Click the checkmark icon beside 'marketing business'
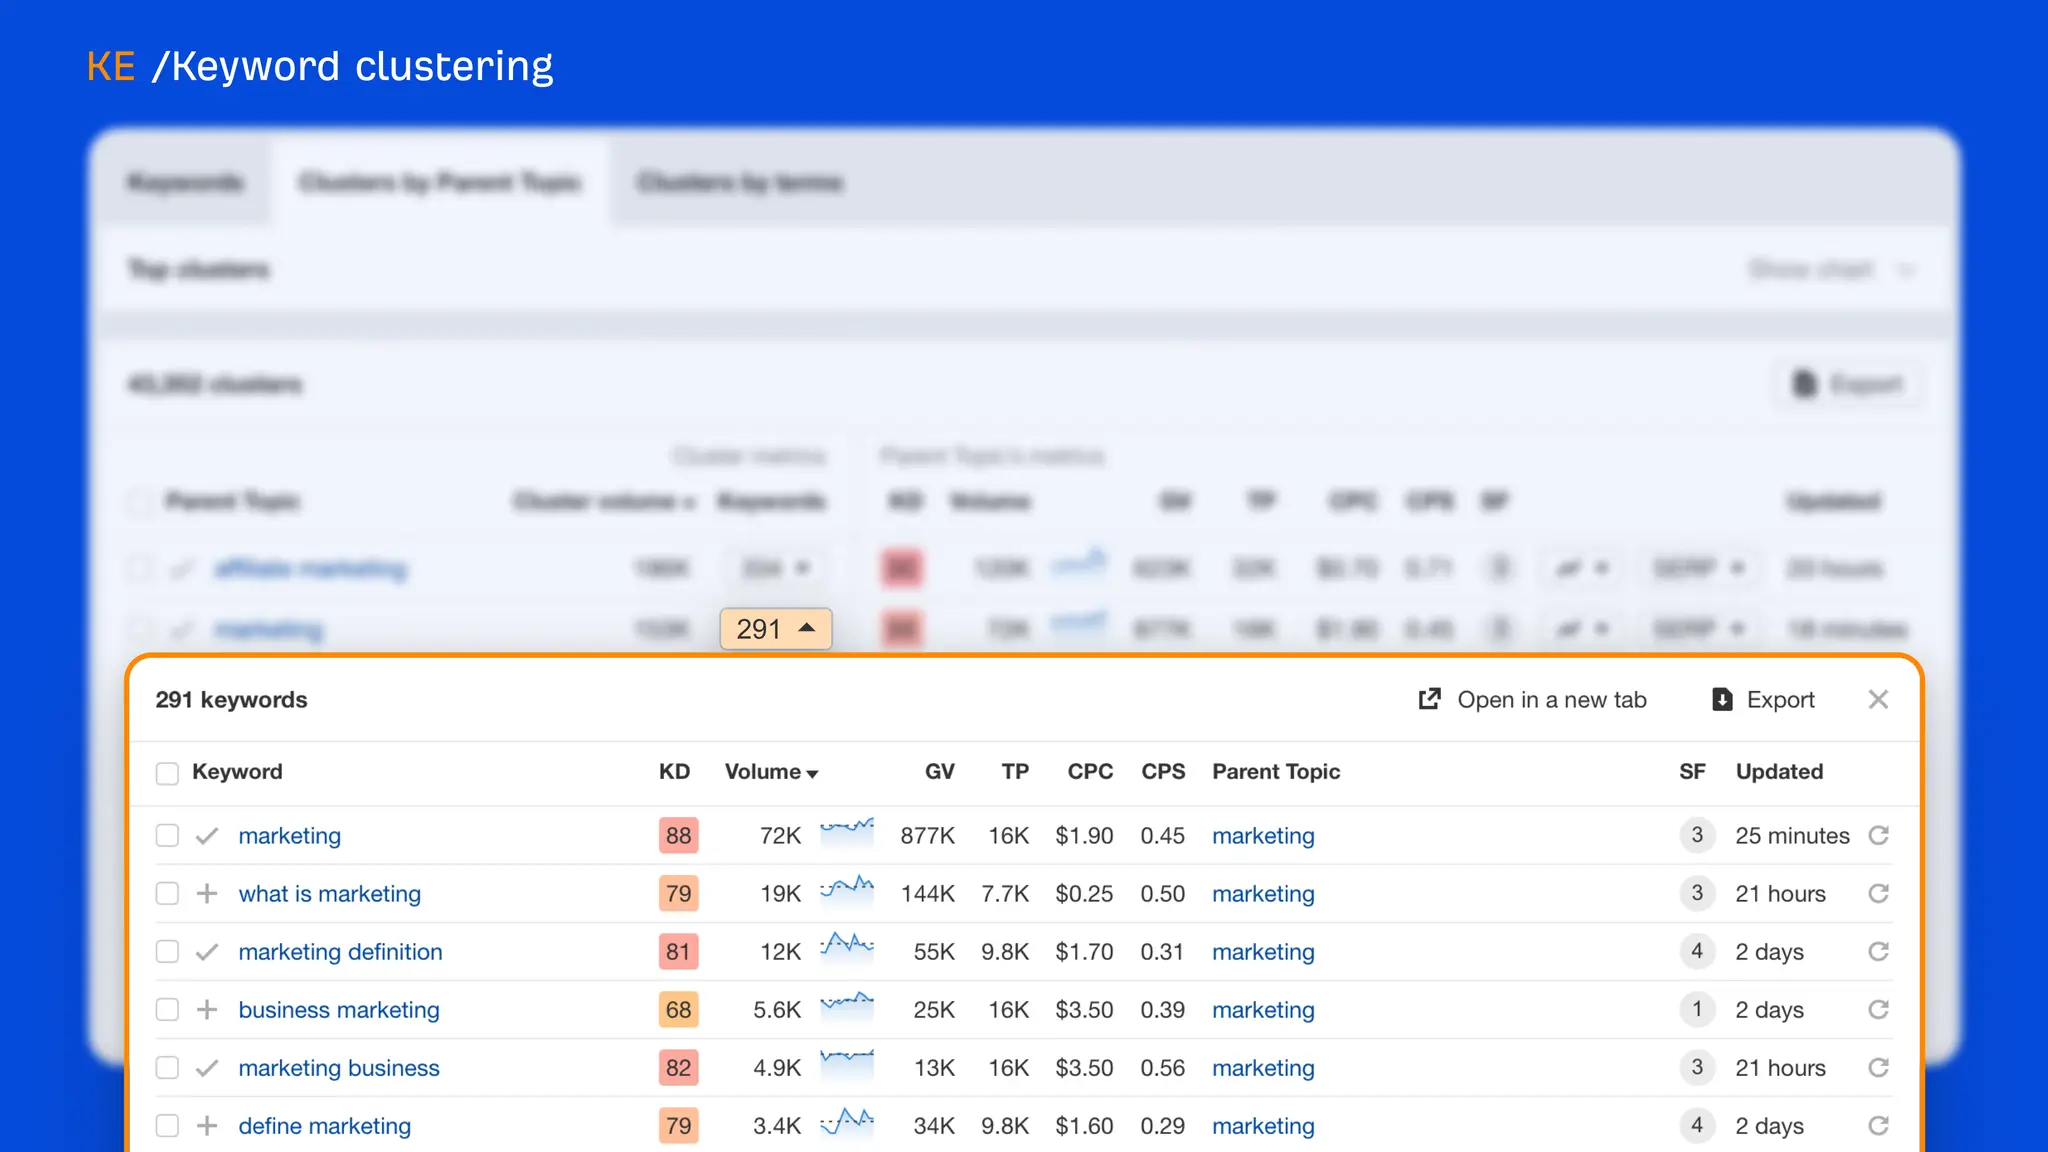The width and height of the screenshot is (2048, 1152). pyautogui.click(x=207, y=1068)
